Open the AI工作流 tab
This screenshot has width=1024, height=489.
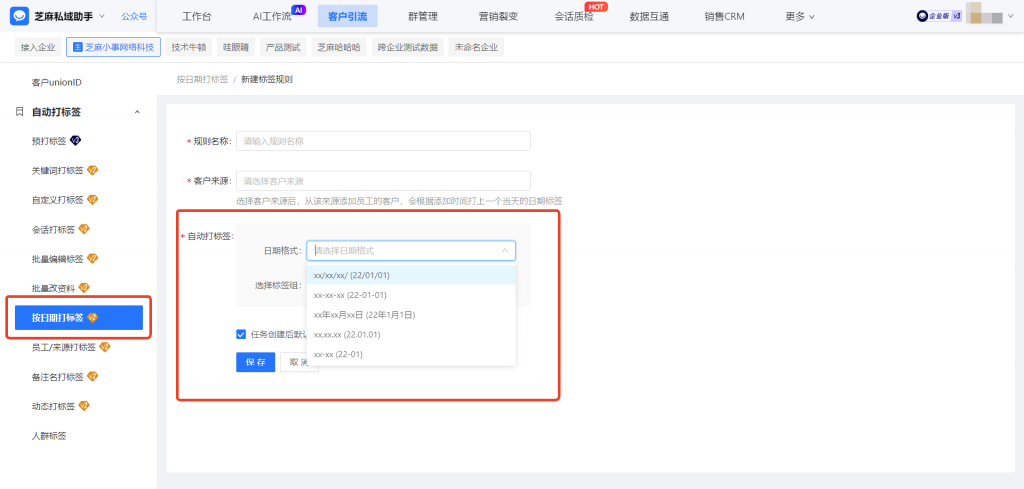[272, 16]
